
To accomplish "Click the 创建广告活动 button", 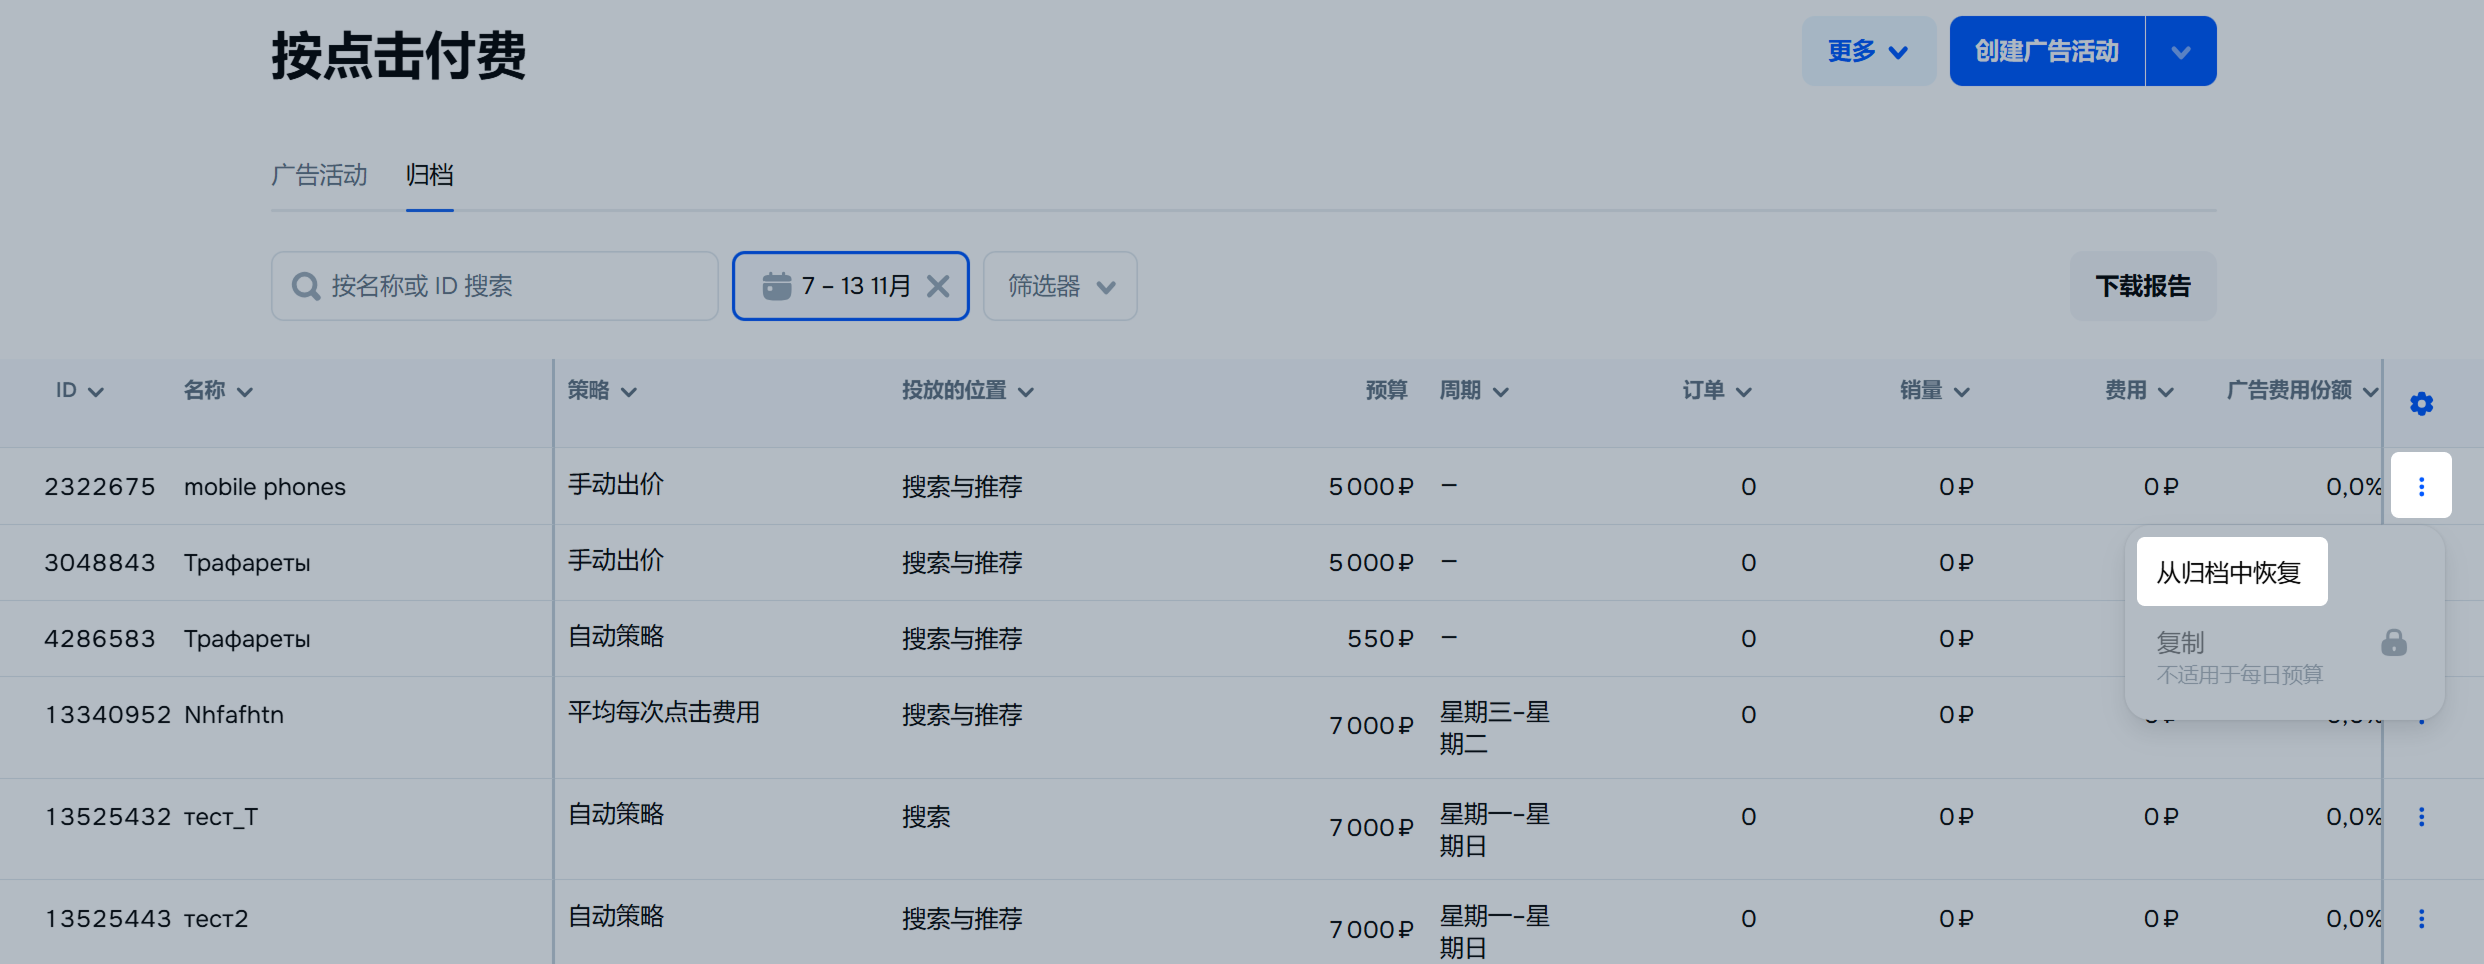I will coord(2046,51).
